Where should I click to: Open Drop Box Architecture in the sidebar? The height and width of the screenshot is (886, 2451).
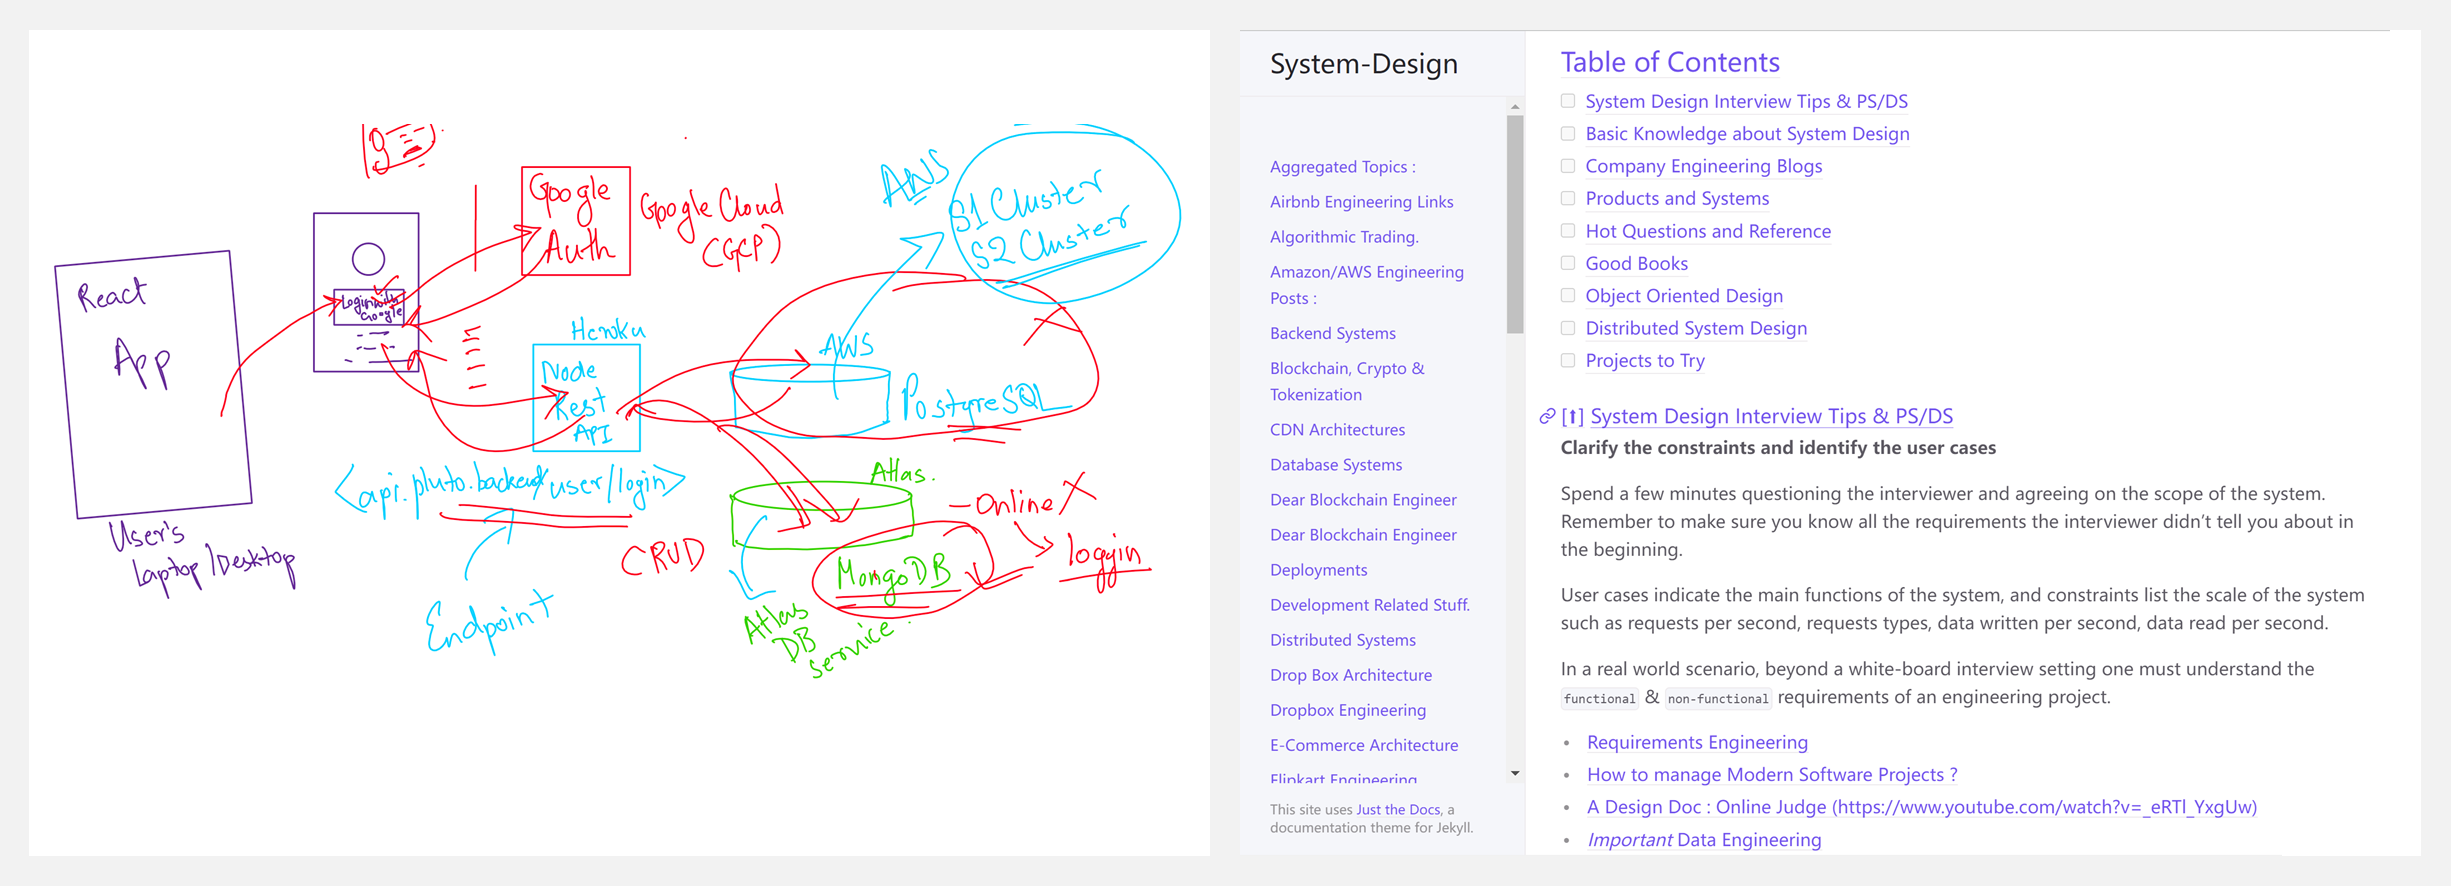click(1350, 675)
